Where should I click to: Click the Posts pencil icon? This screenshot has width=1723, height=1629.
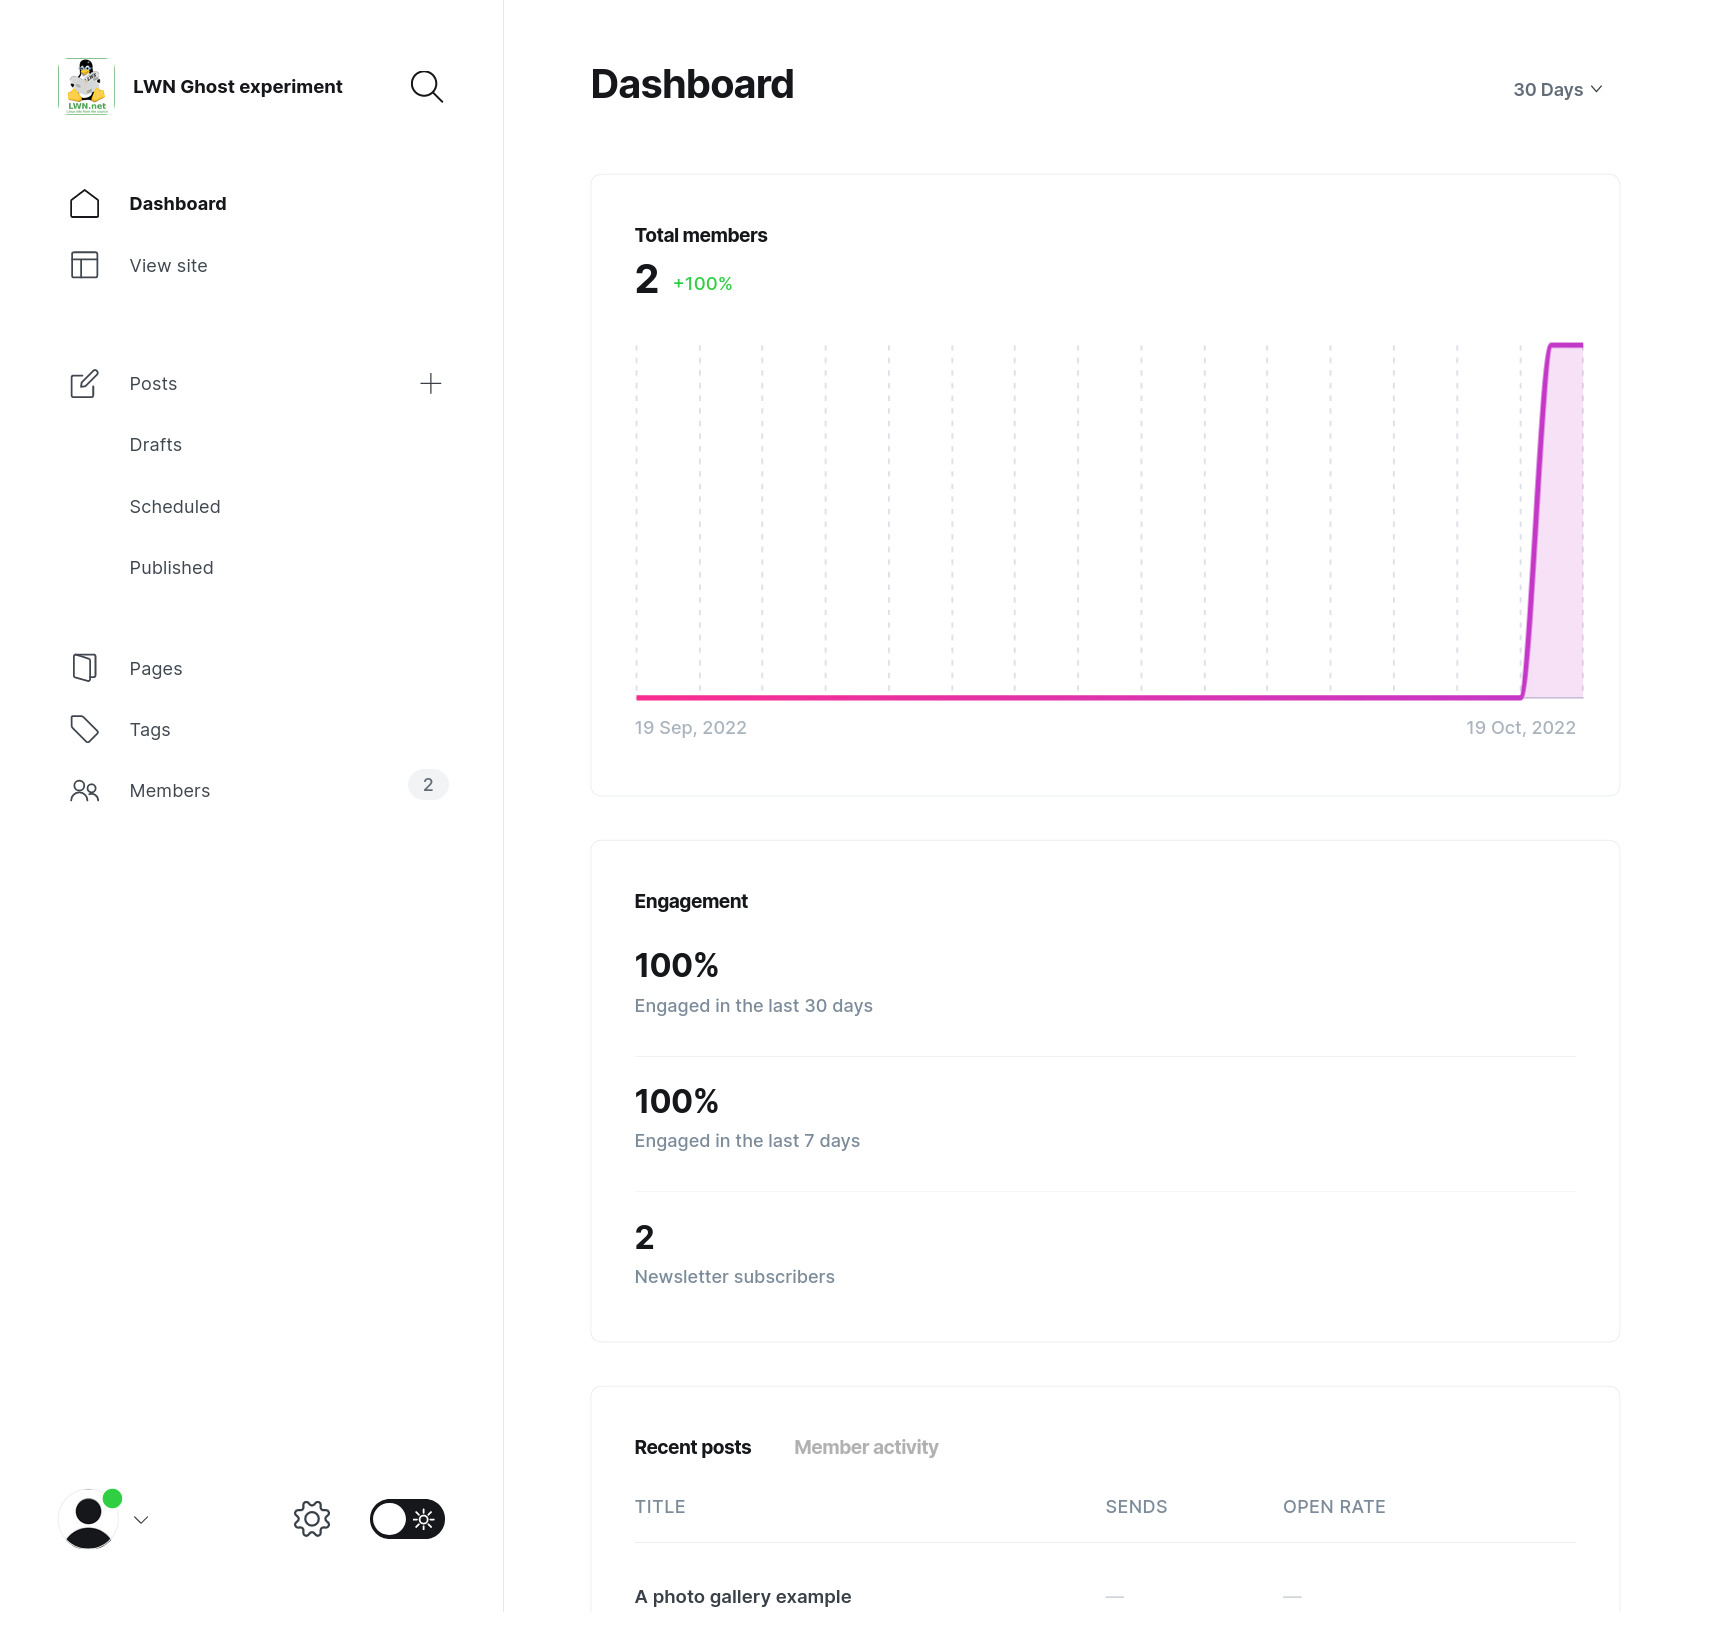click(x=85, y=384)
